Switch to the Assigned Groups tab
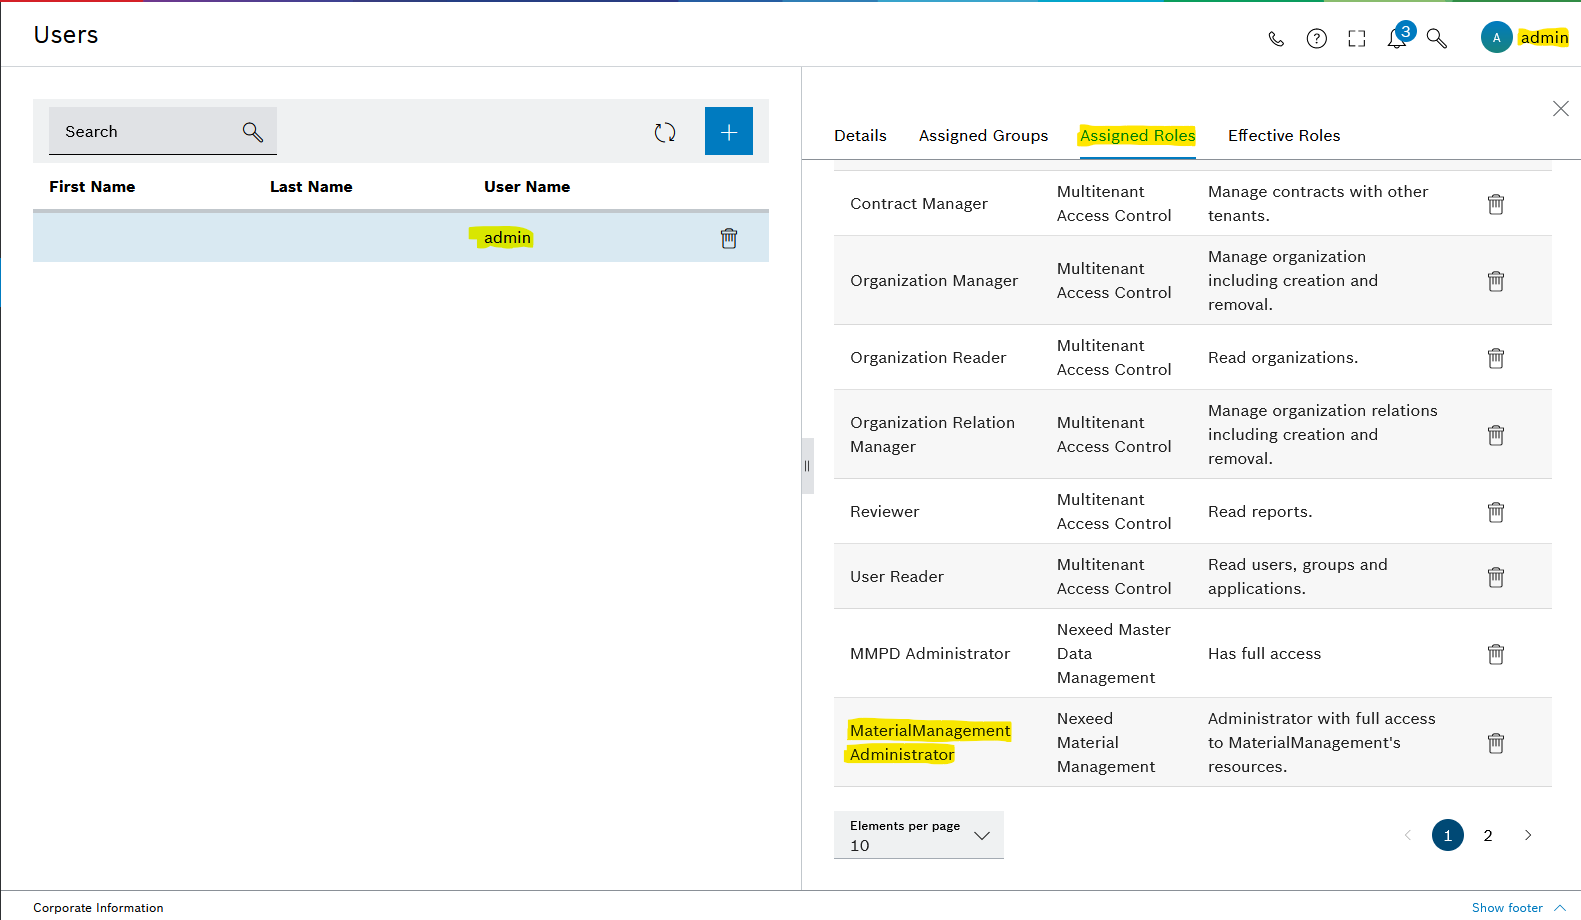 point(983,136)
